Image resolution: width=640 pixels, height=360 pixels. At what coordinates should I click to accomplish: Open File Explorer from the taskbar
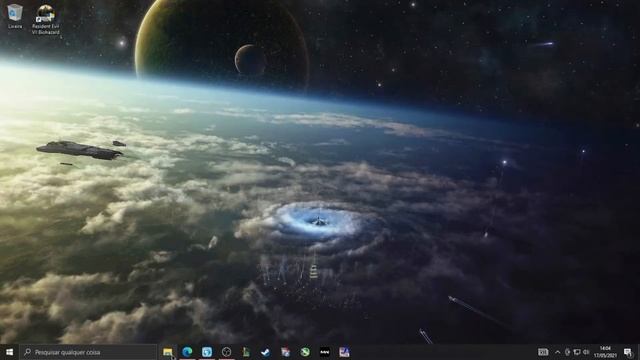[168, 352]
